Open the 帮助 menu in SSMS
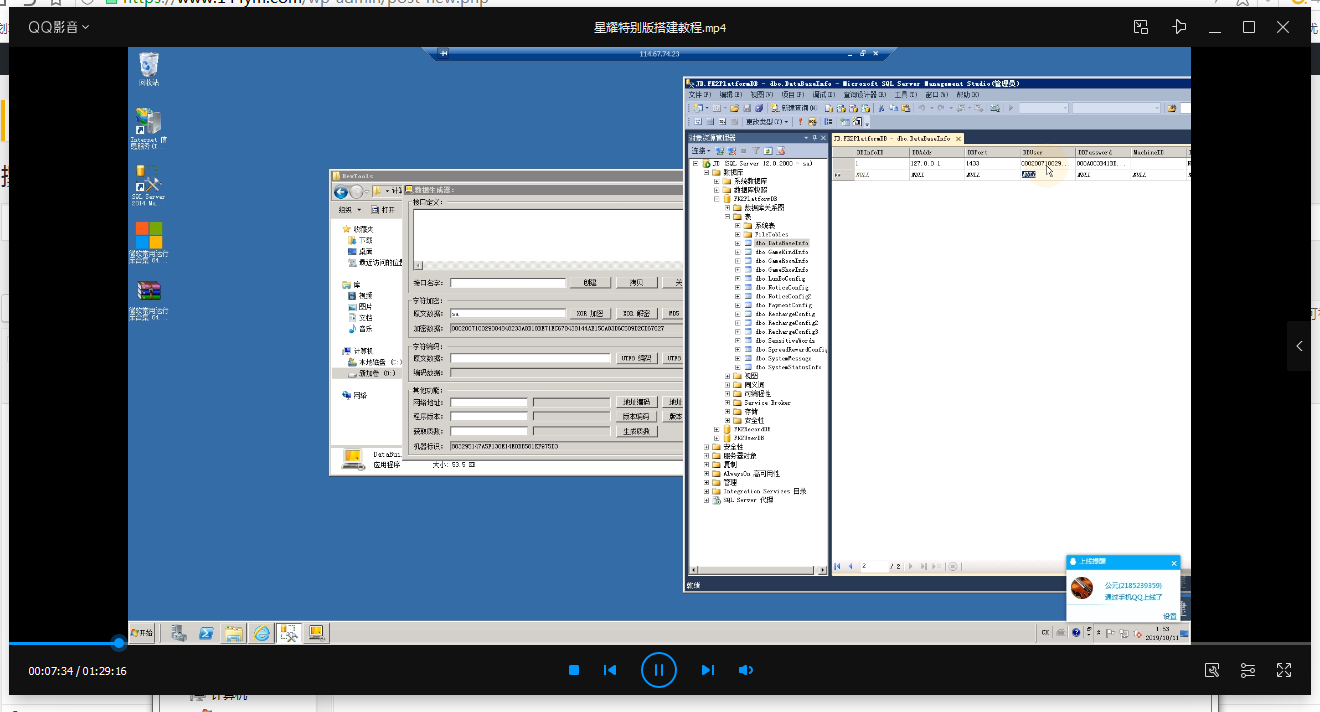The height and width of the screenshot is (712, 1320). 967,94
